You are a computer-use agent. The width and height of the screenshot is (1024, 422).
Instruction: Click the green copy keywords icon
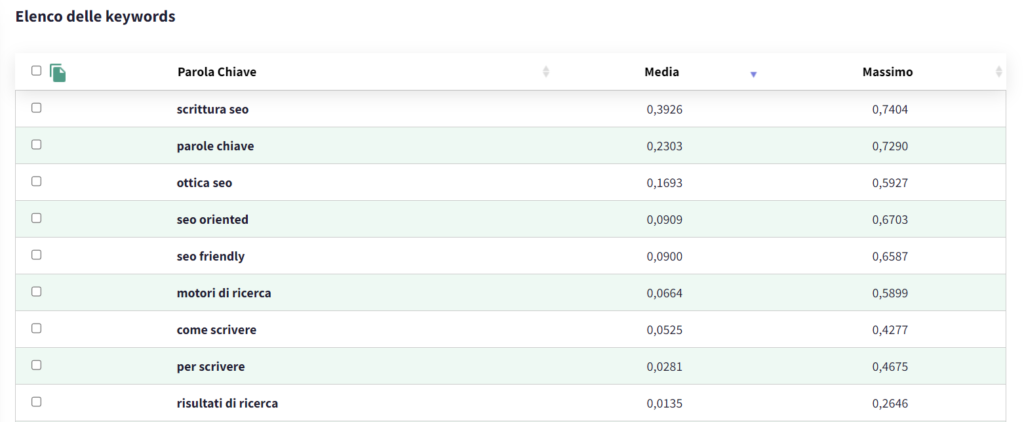pyautogui.click(x=58, y=73)
